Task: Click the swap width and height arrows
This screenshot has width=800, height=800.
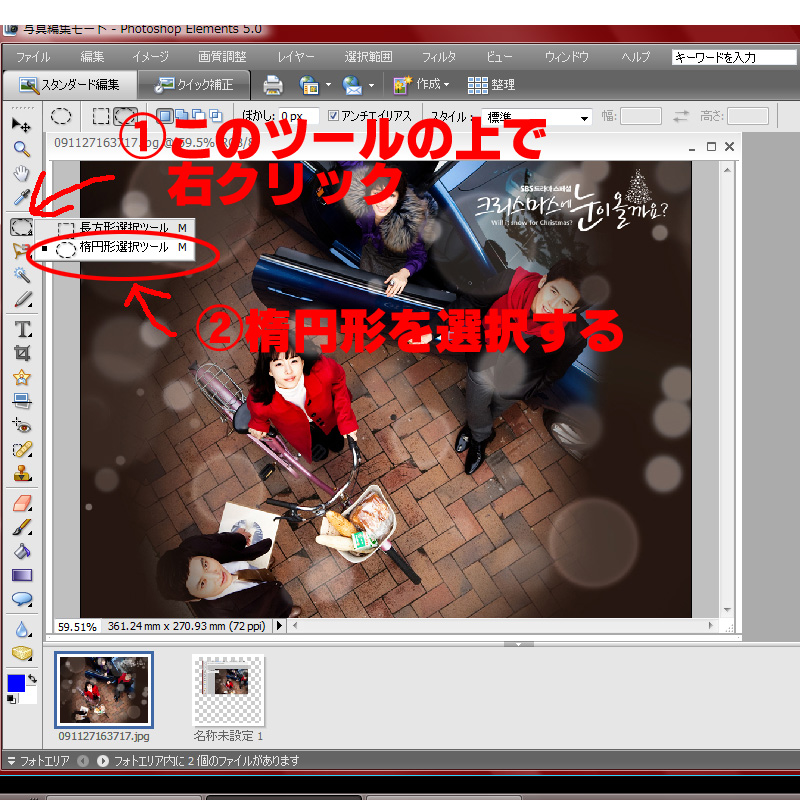Action: tap(681, 116)
